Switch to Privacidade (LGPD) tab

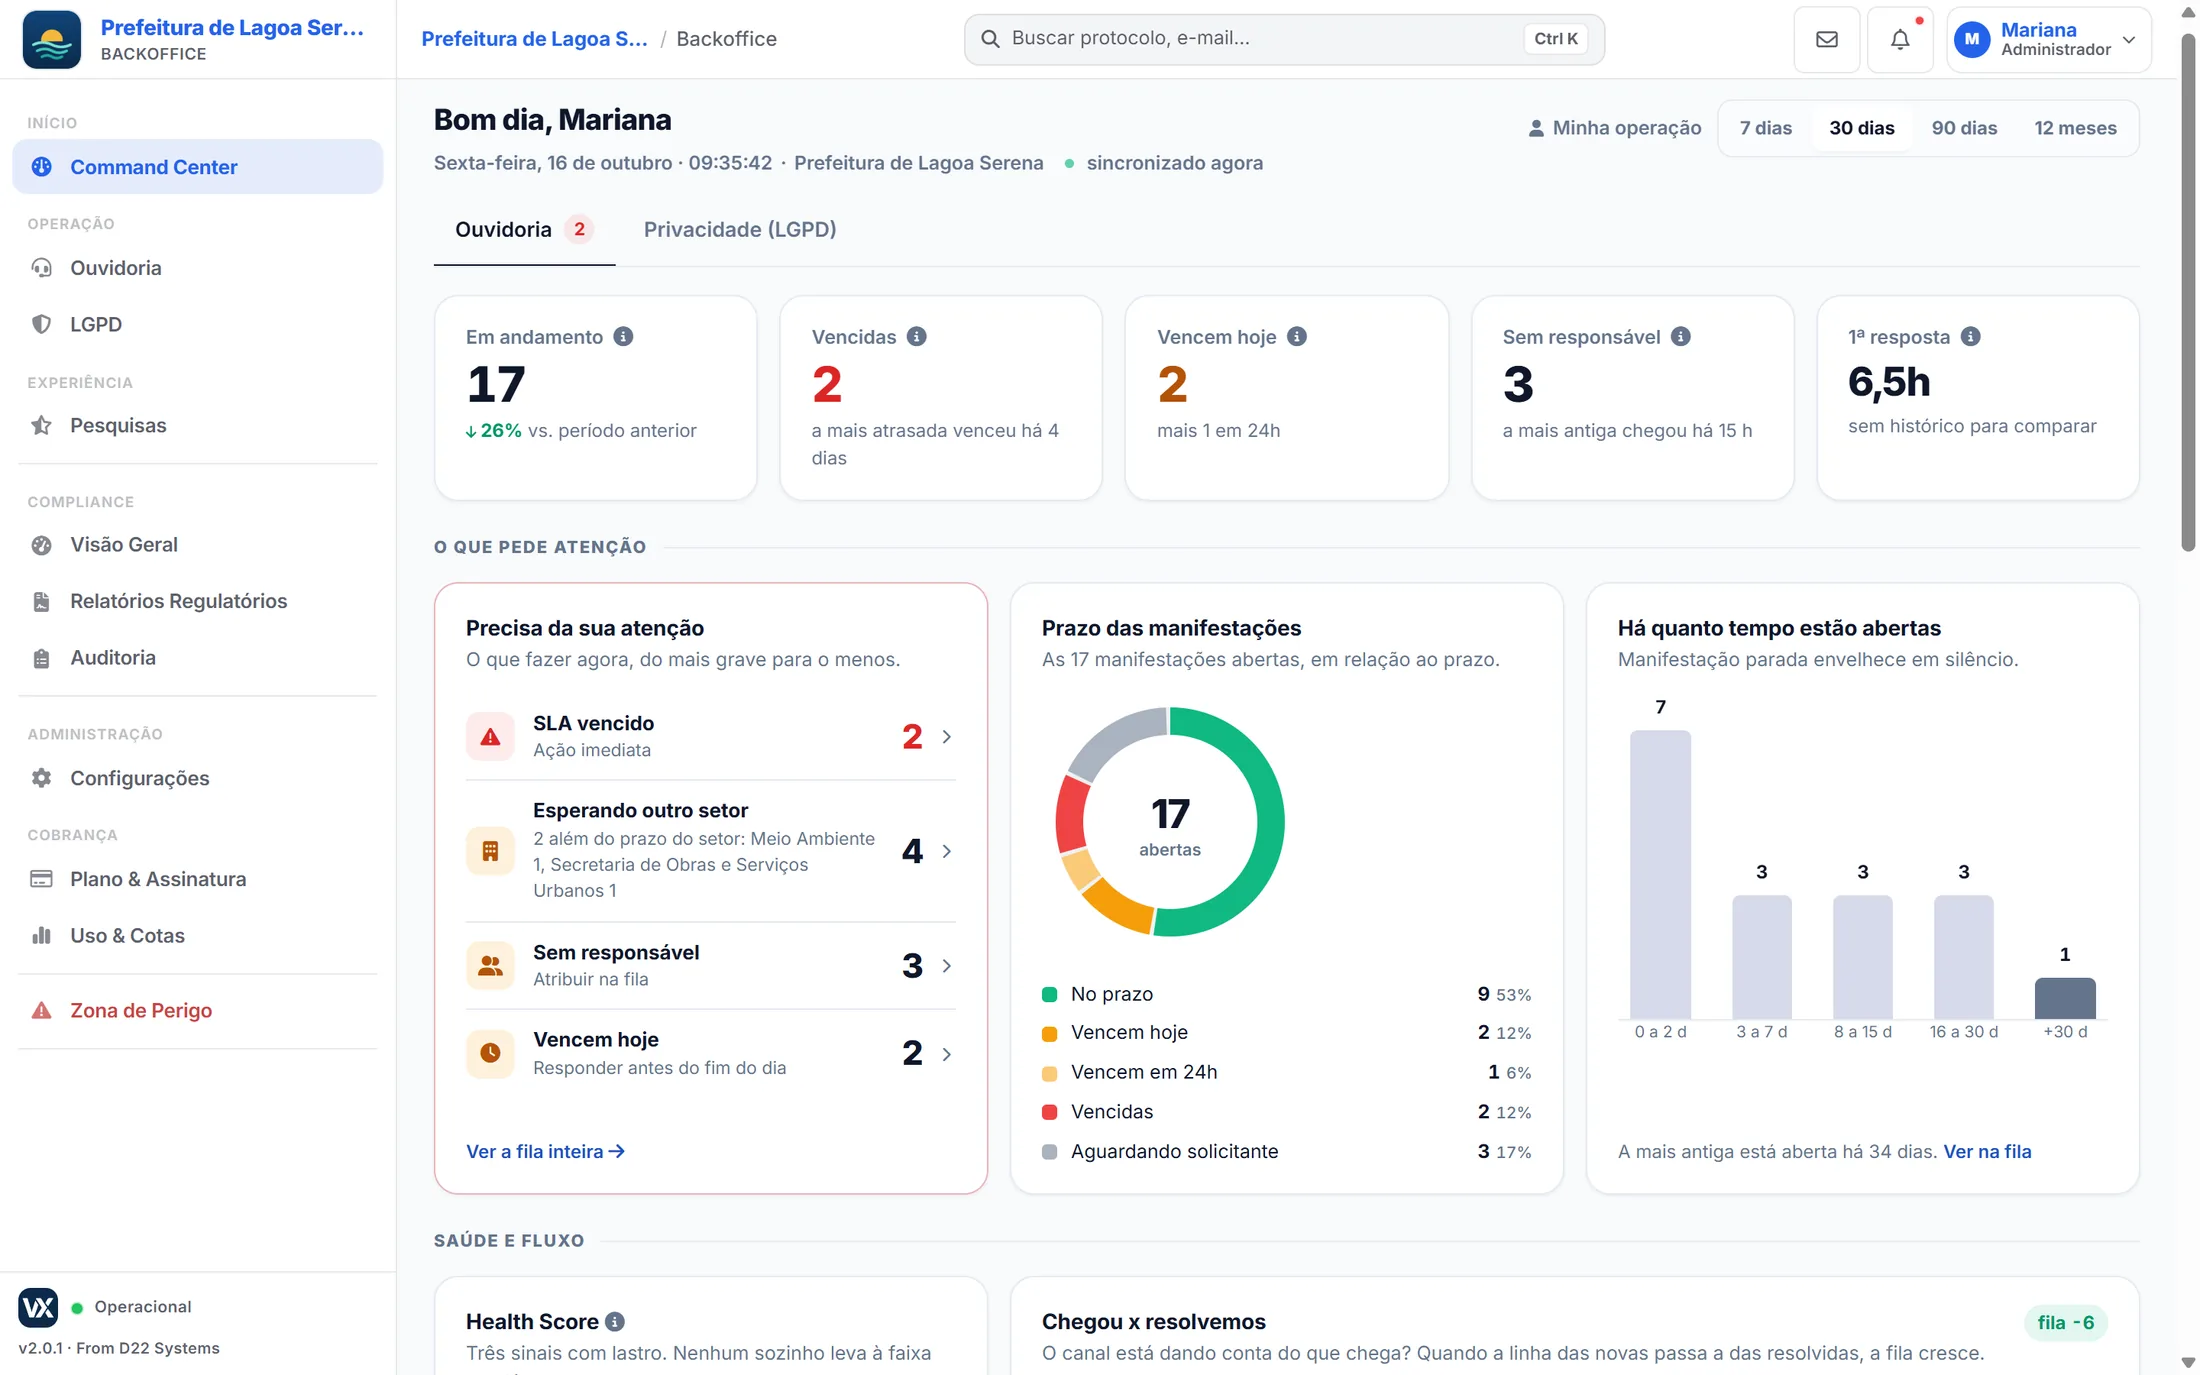pyautogui.click(x=740, y=230)
